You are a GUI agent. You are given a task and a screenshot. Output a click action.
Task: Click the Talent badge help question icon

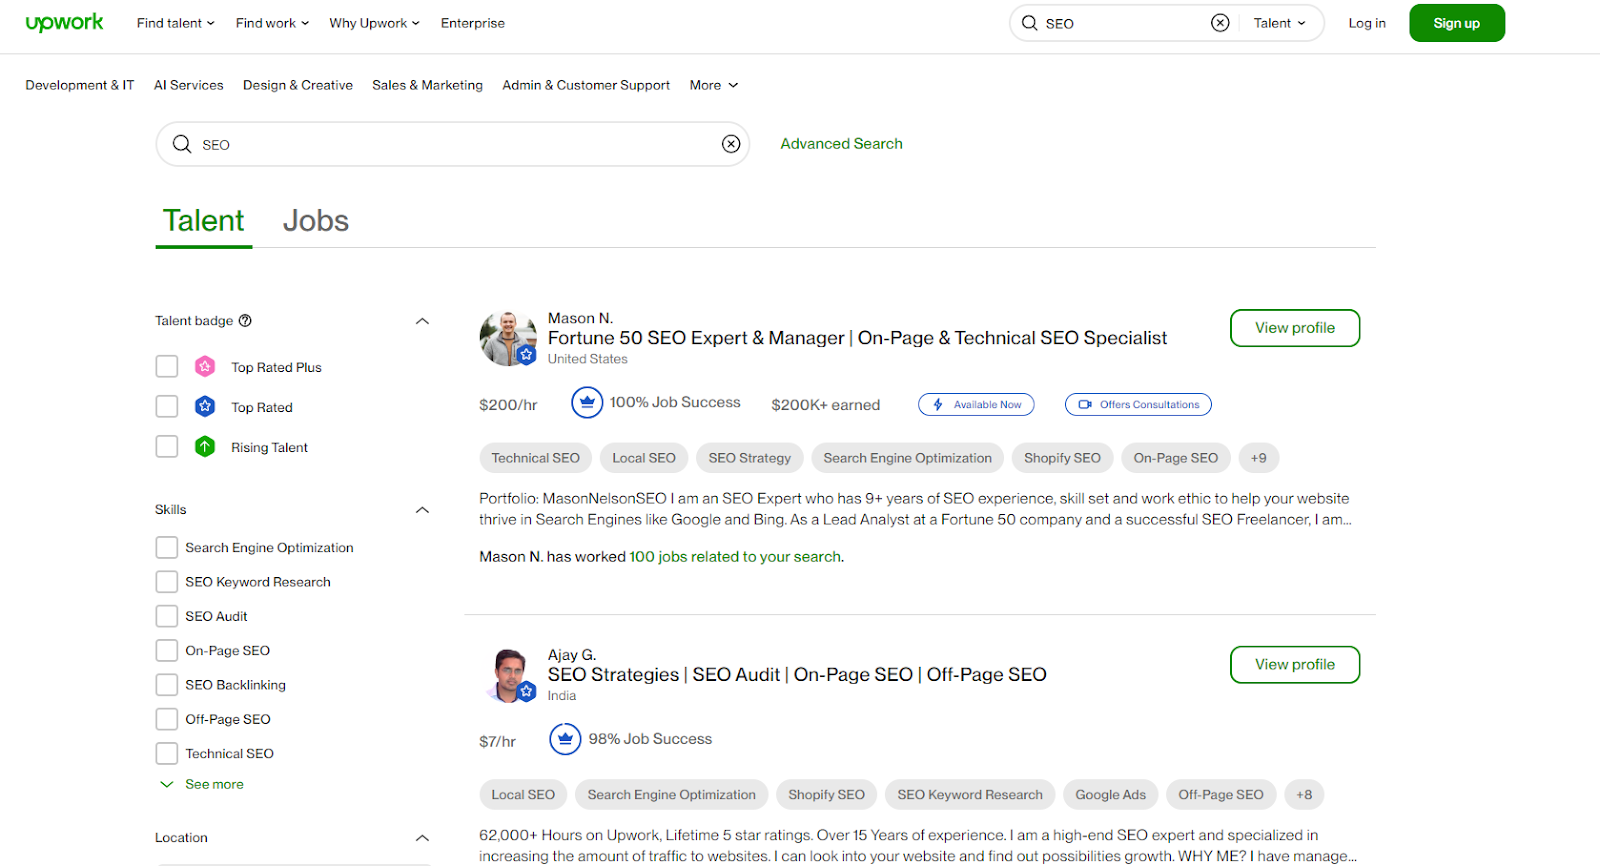tap(245, 321)
